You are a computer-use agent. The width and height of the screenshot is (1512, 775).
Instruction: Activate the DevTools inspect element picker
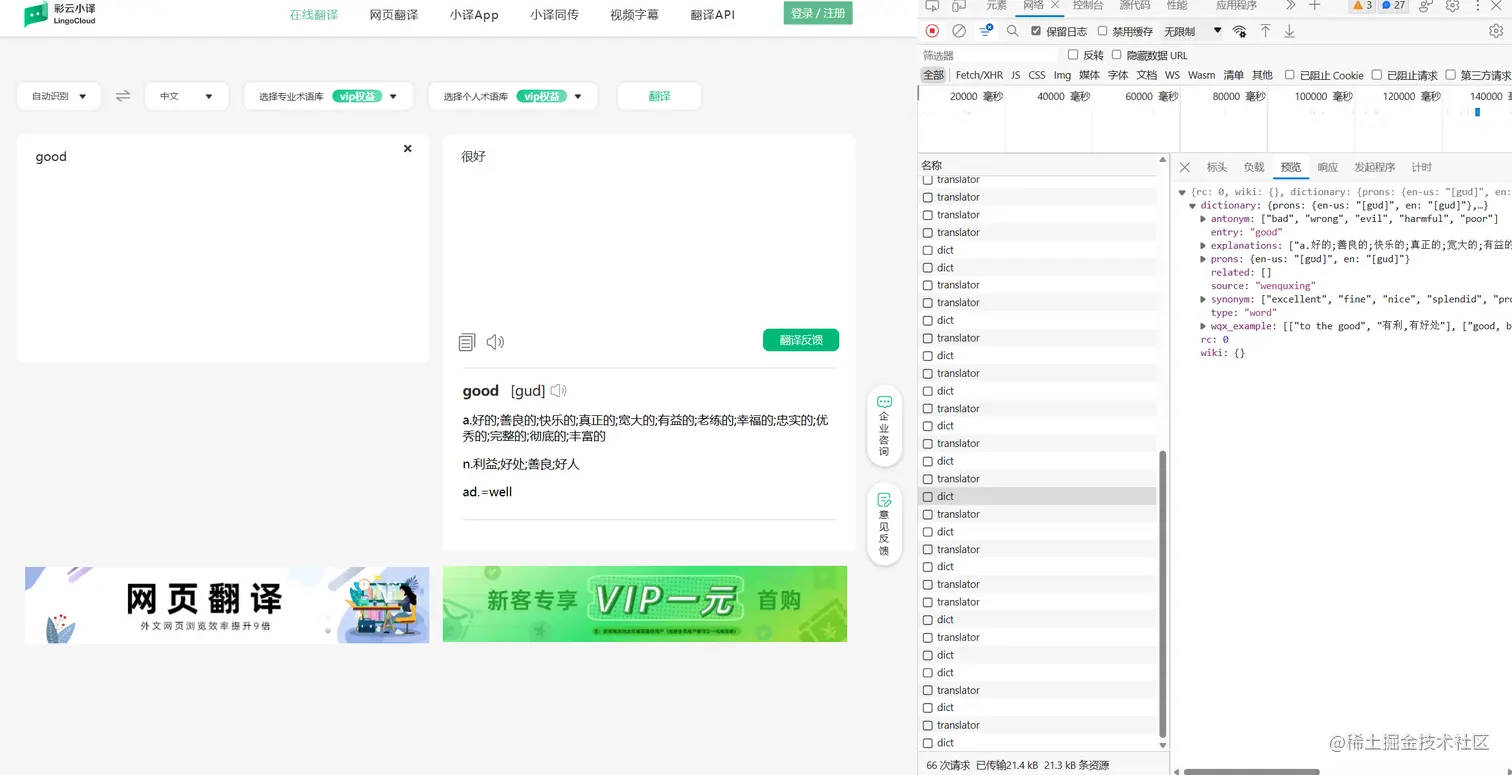click(x=932, y=6)
